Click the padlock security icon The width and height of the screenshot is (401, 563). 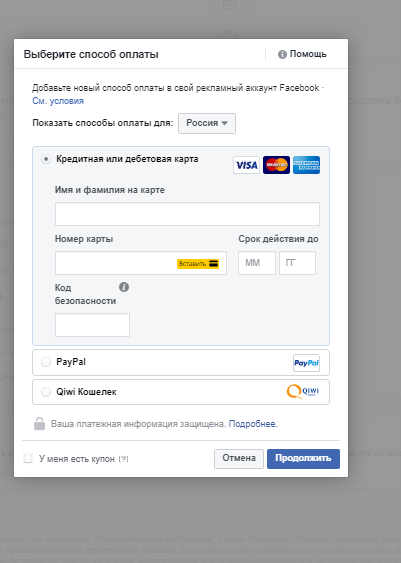pyautogui.click(x=39, y=423)
